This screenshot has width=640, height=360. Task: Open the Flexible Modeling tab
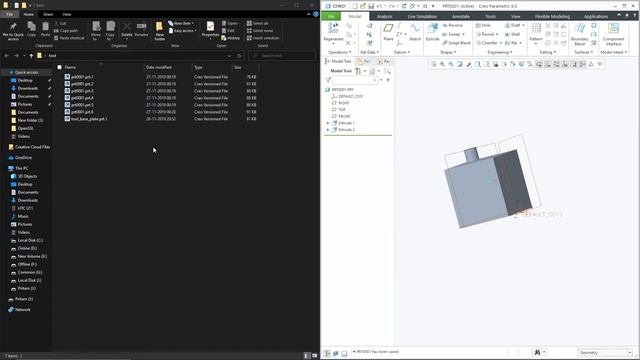552,16
